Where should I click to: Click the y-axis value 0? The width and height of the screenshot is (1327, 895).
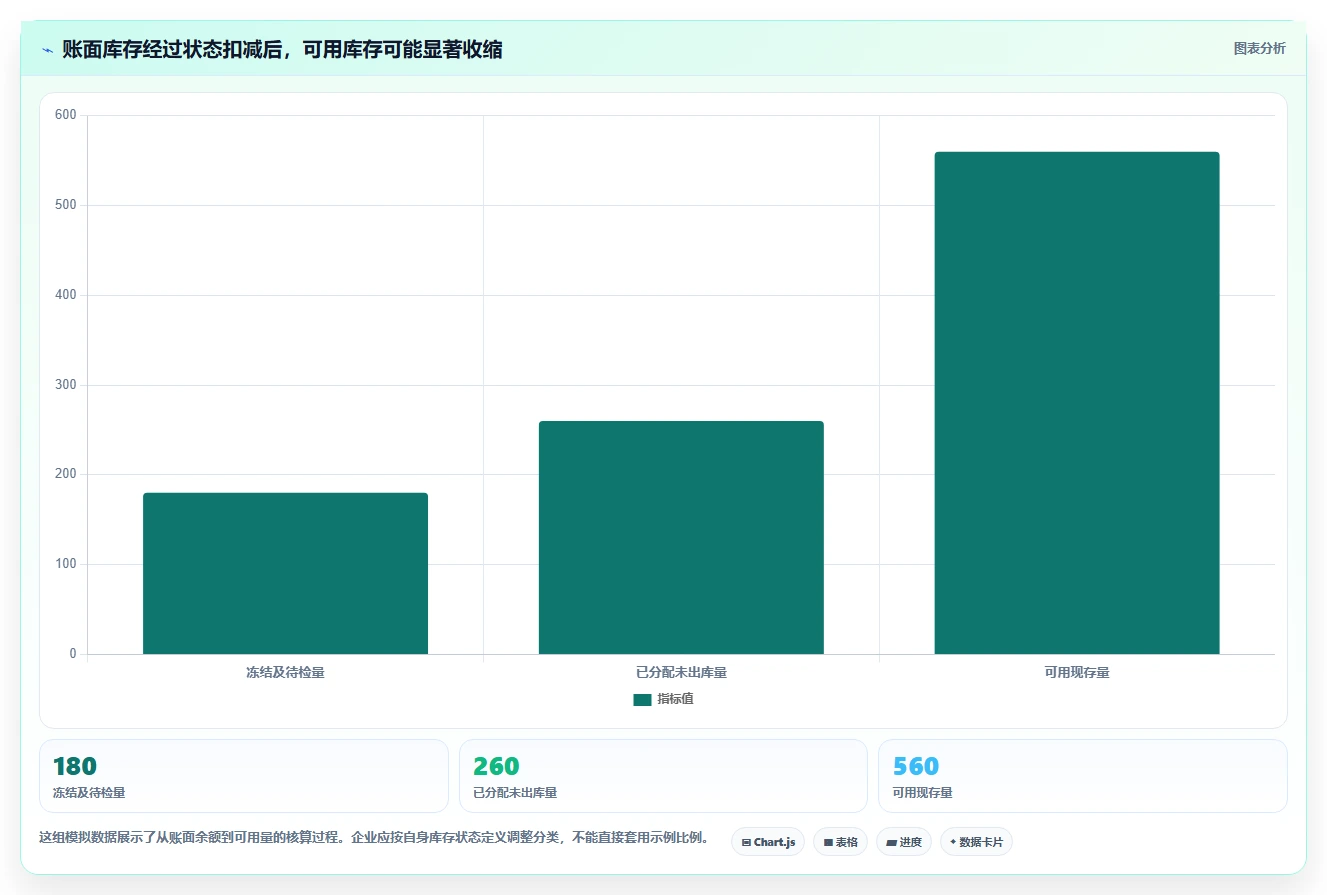pos(73,654)
